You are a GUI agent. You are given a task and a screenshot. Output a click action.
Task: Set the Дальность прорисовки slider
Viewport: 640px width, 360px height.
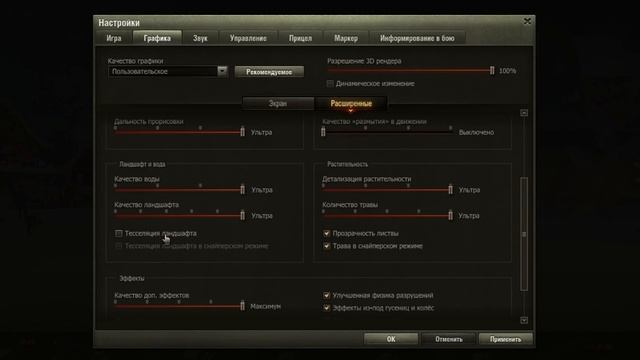pyautogui.click(x=179, y=131)
